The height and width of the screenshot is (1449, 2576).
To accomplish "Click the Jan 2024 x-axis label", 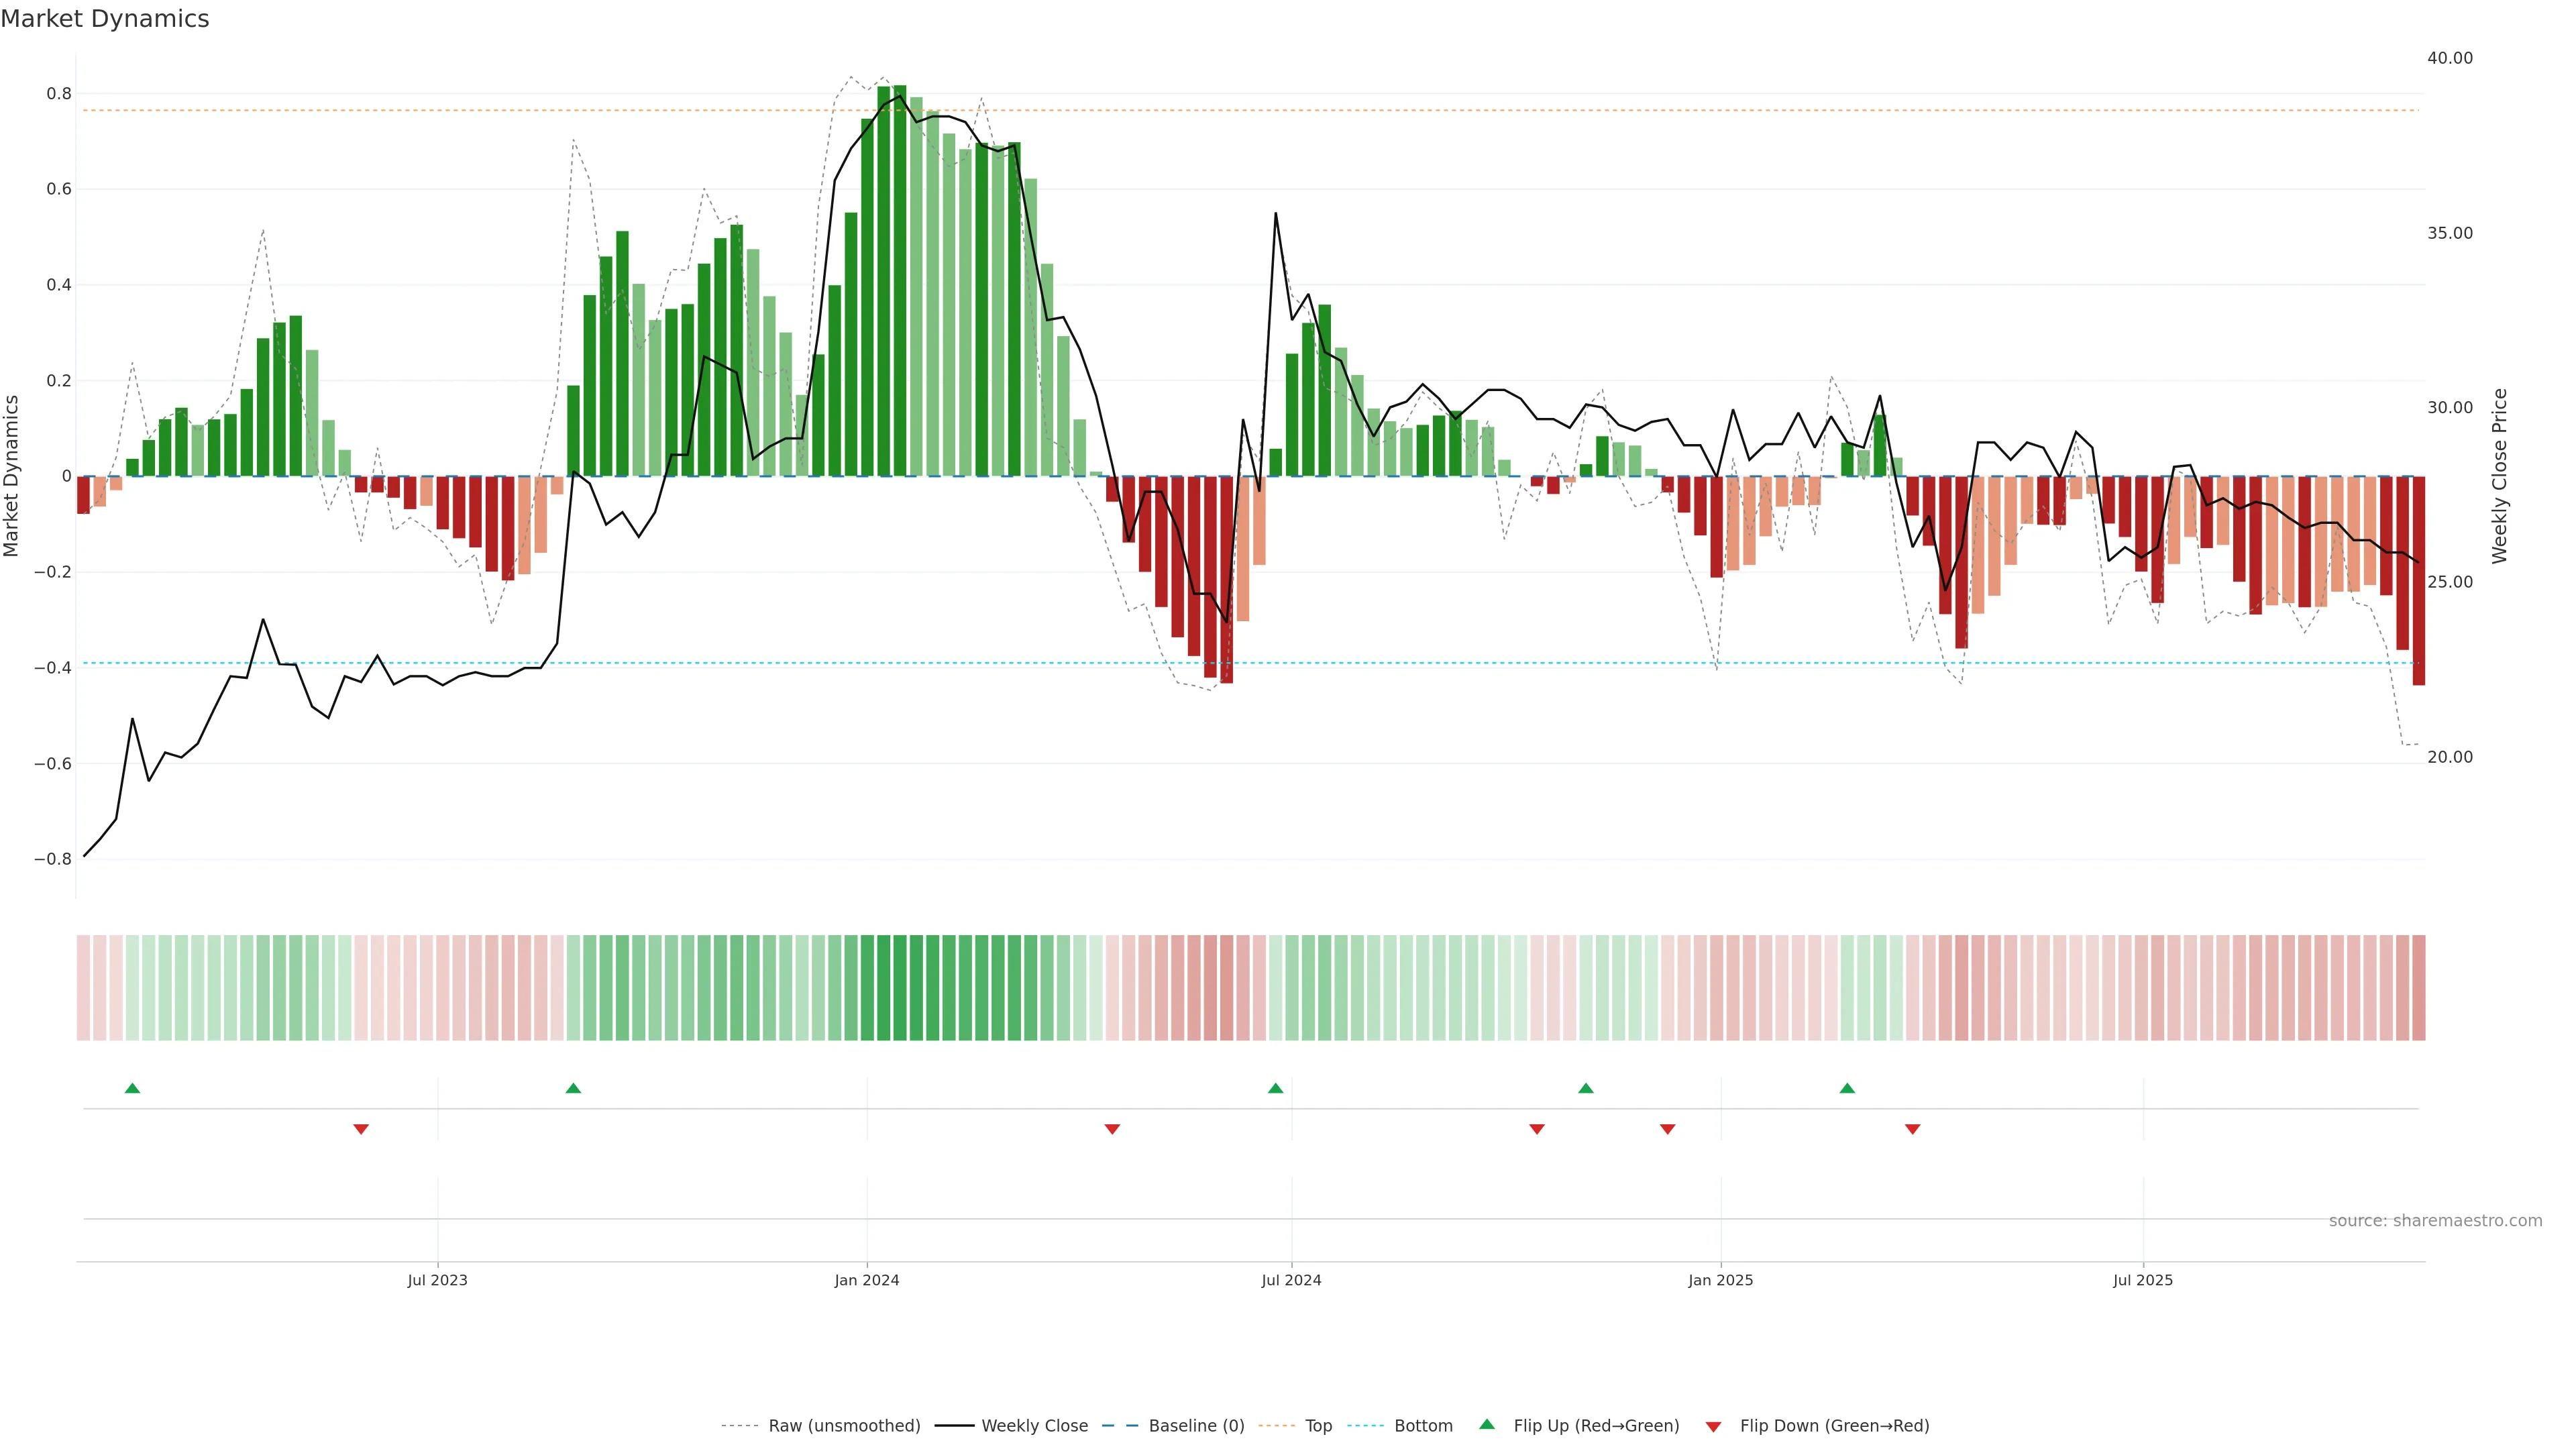I will coord(866,1280).
